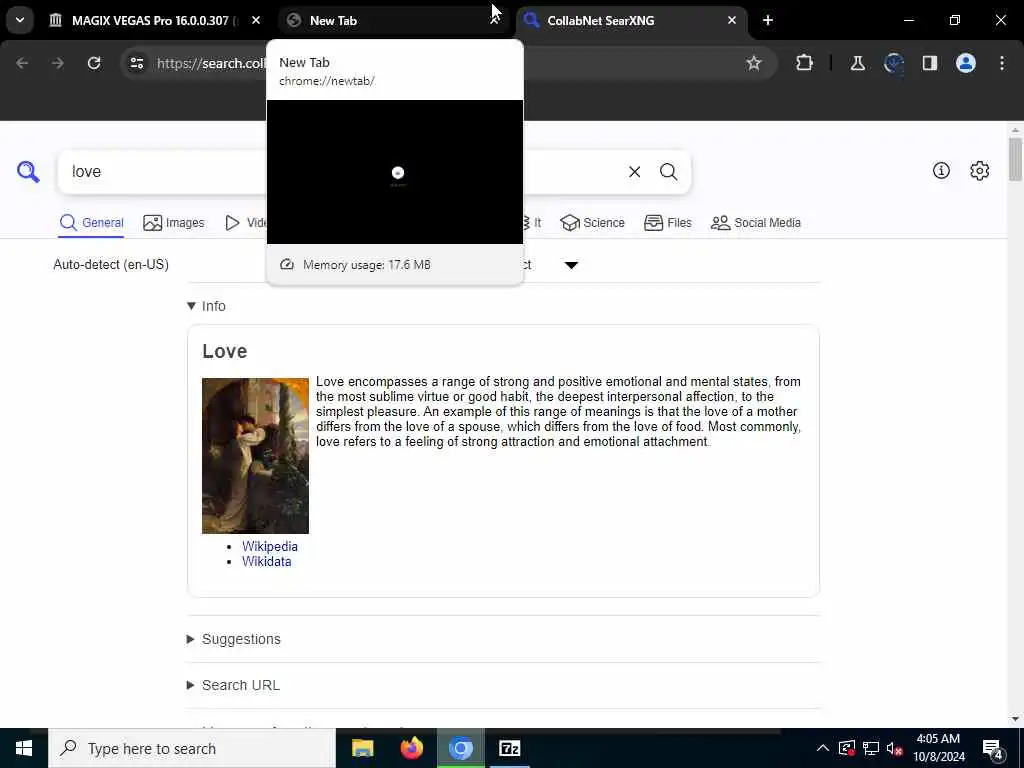Click the muted volume tray icon
Screen dimensions: 1024x768
894,748
